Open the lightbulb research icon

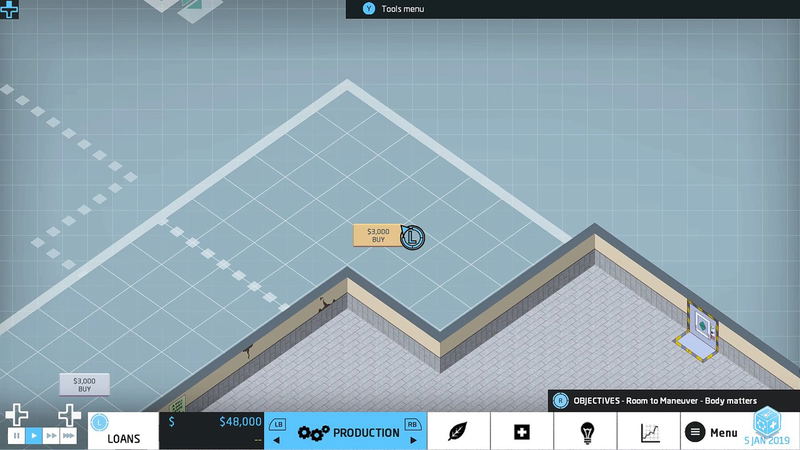pyautogui.click(x=587, y=433)
